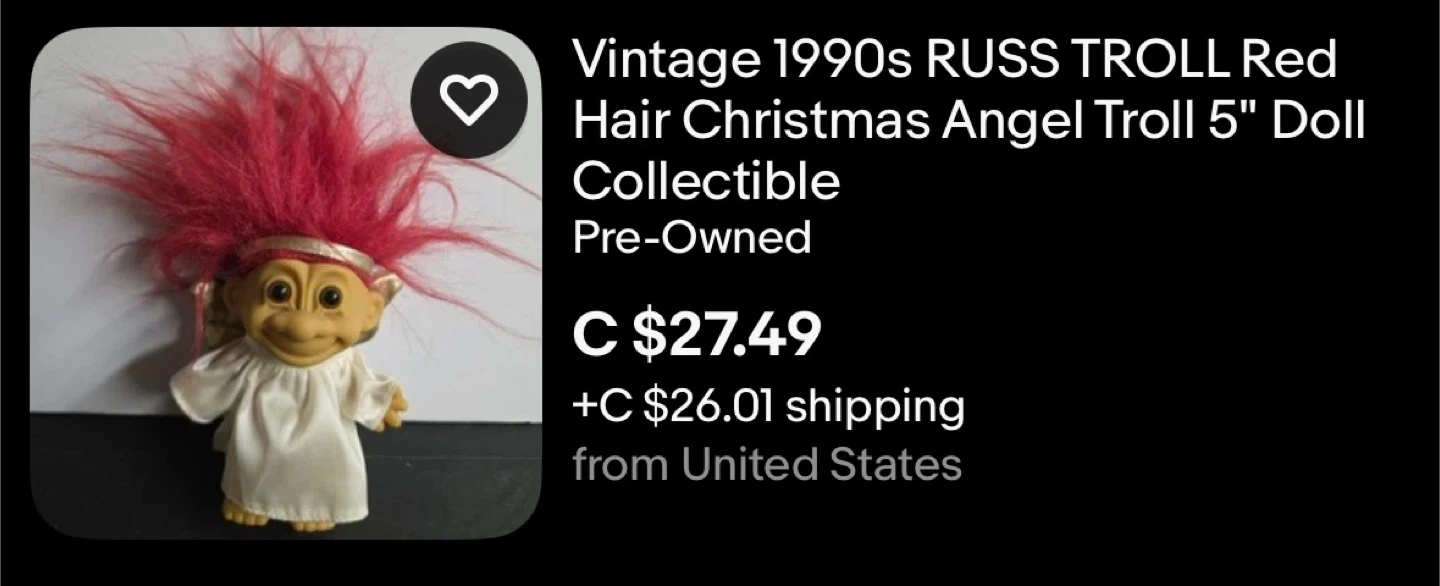Select the +C $26.01 shipping text
Viewport: 1440px width, 586px height.
(768, 407)
